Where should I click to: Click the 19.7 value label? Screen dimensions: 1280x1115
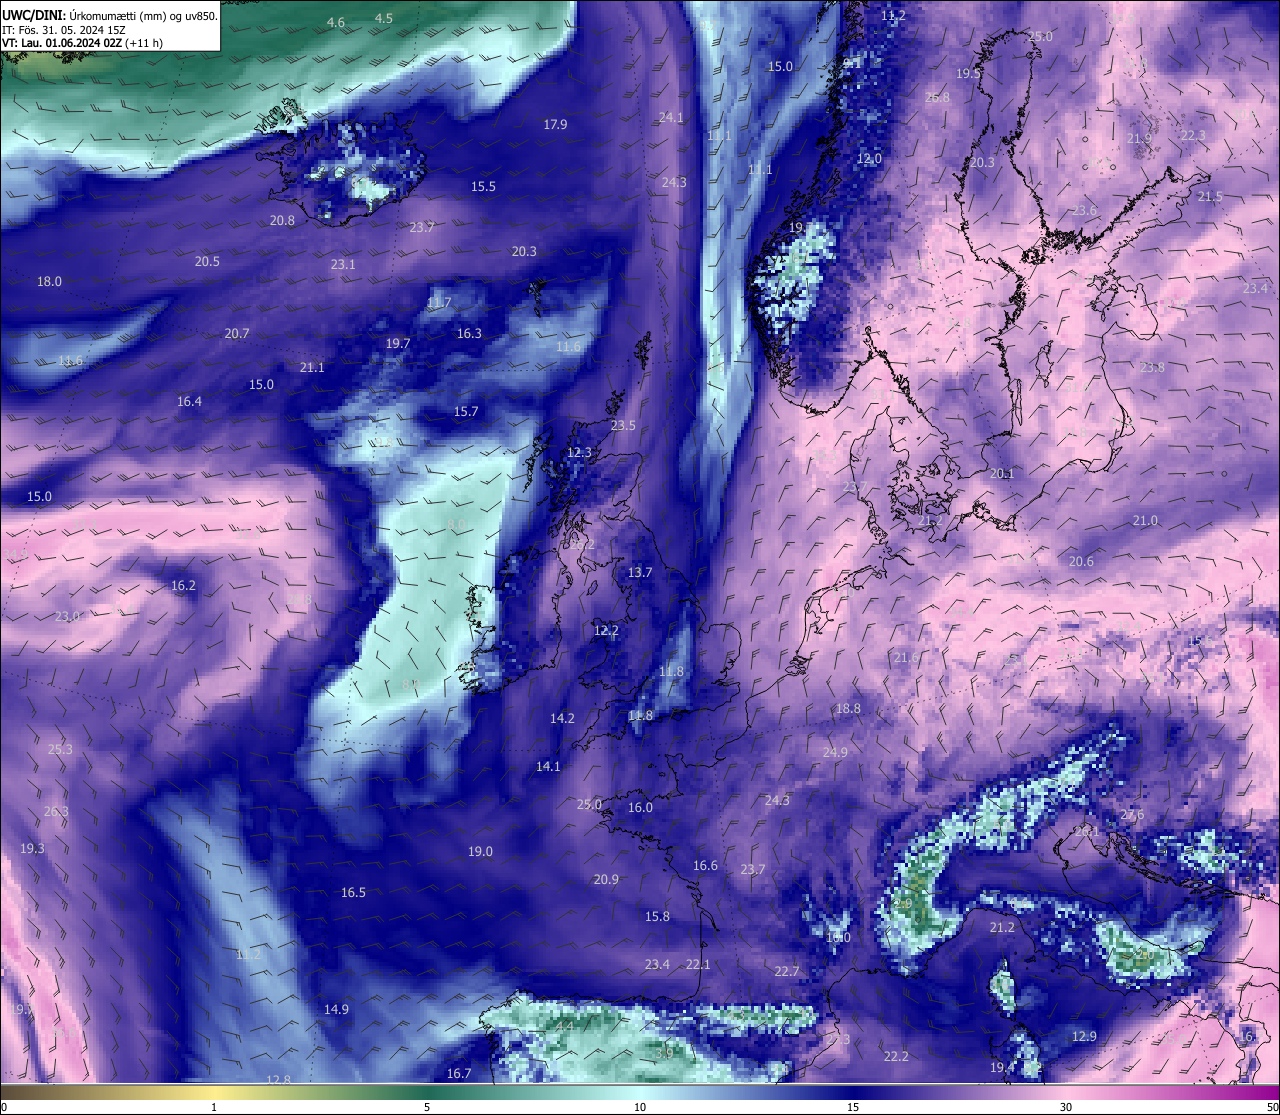coord(398,343)
